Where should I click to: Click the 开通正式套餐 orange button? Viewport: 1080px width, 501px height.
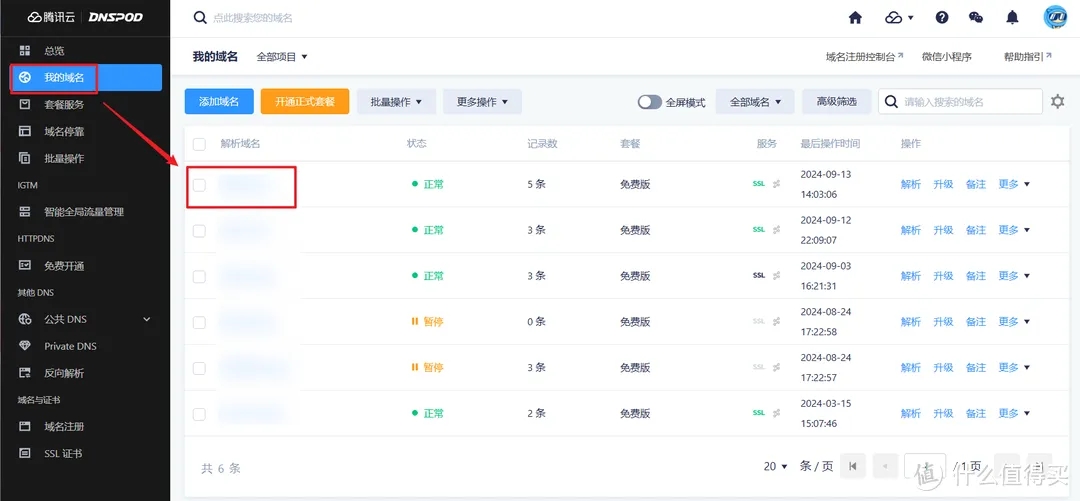[304, 102]
